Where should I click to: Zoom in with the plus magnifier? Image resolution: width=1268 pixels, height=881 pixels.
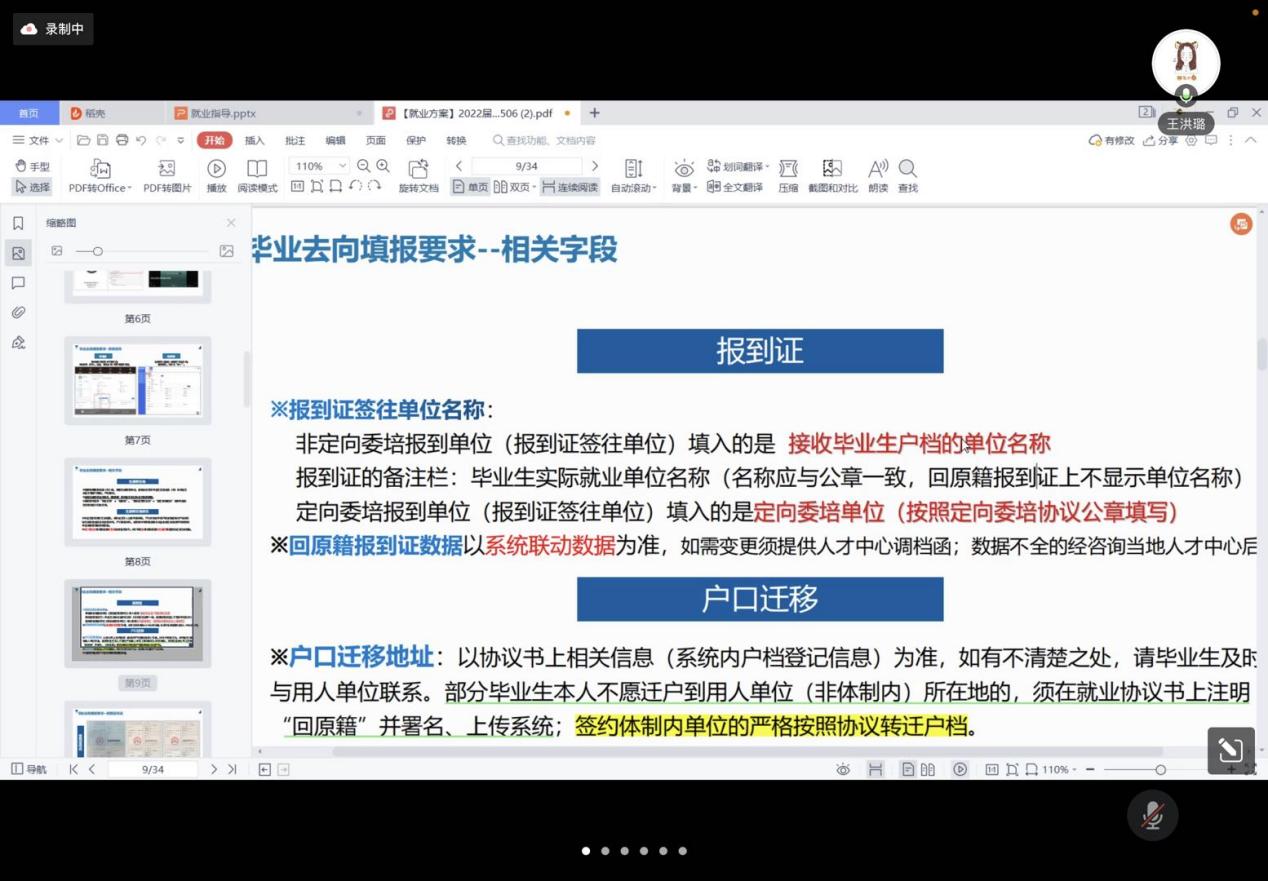(x=382, y=166)
